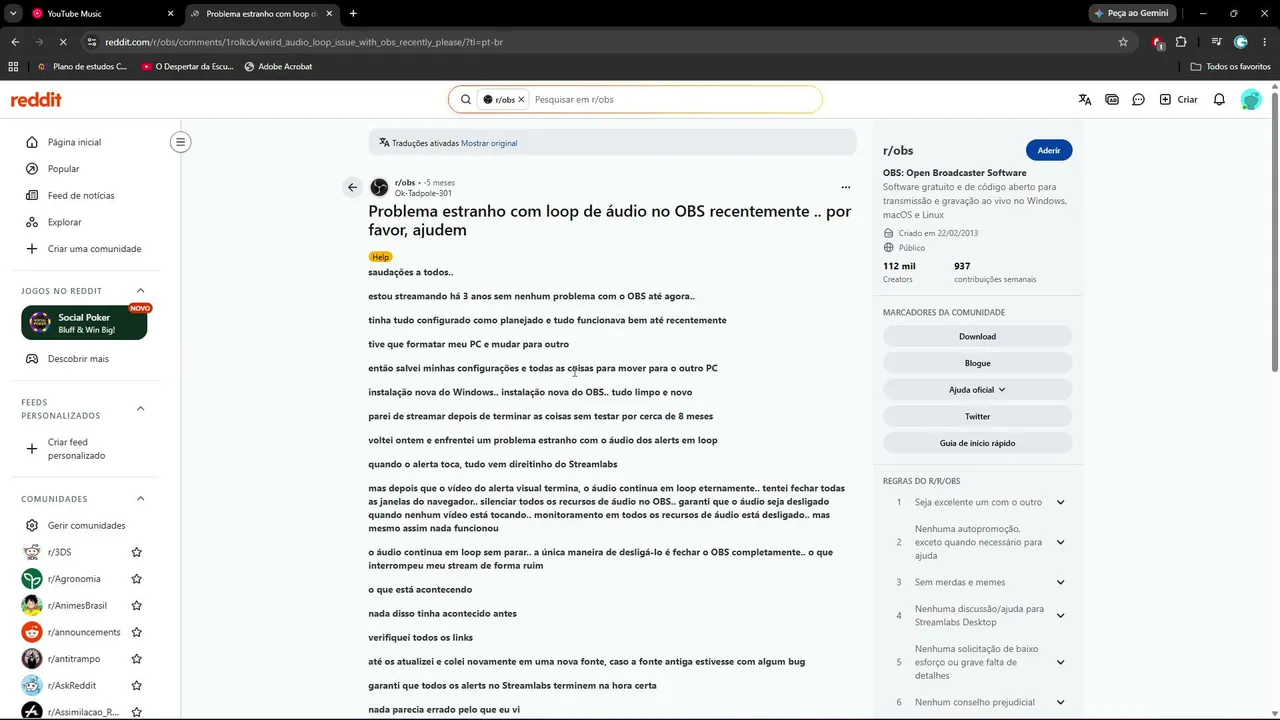Open the Reddit advertise (AD) icon

(1112, 100)
